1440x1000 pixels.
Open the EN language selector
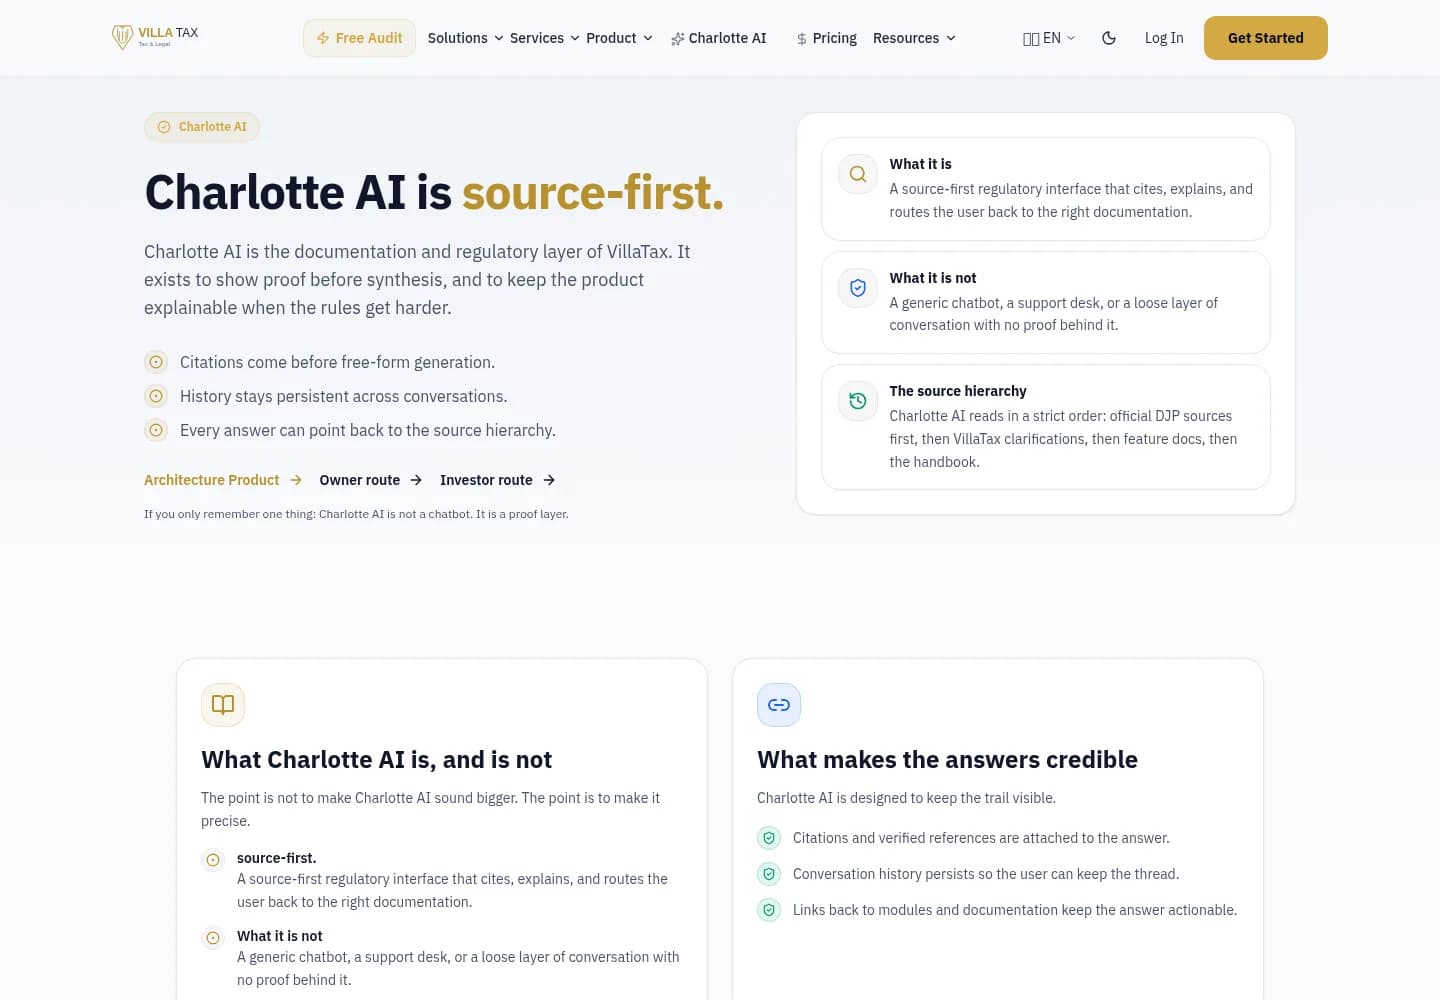pos(1049,38)
